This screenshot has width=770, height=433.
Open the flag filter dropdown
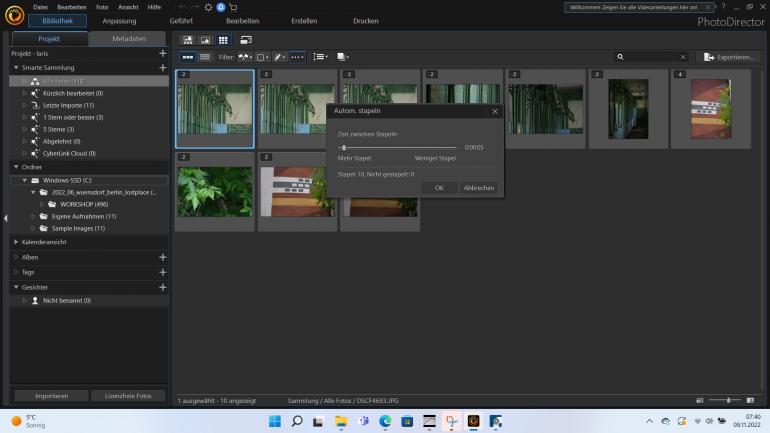(x=244, y=57)
